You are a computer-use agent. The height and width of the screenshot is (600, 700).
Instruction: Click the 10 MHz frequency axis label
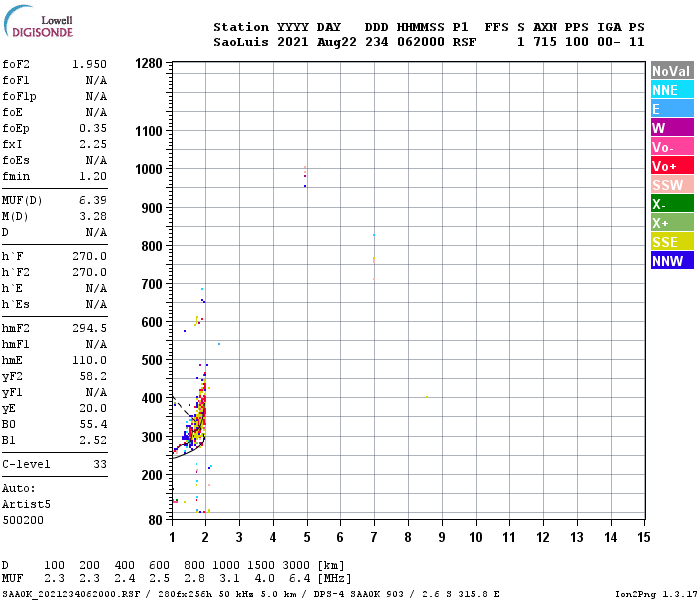coord(476,537)
